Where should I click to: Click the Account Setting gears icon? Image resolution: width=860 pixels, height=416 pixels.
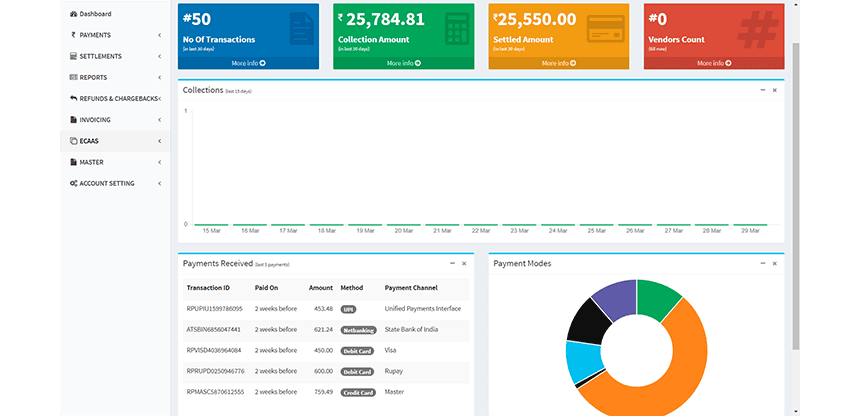tap(73, 183)
